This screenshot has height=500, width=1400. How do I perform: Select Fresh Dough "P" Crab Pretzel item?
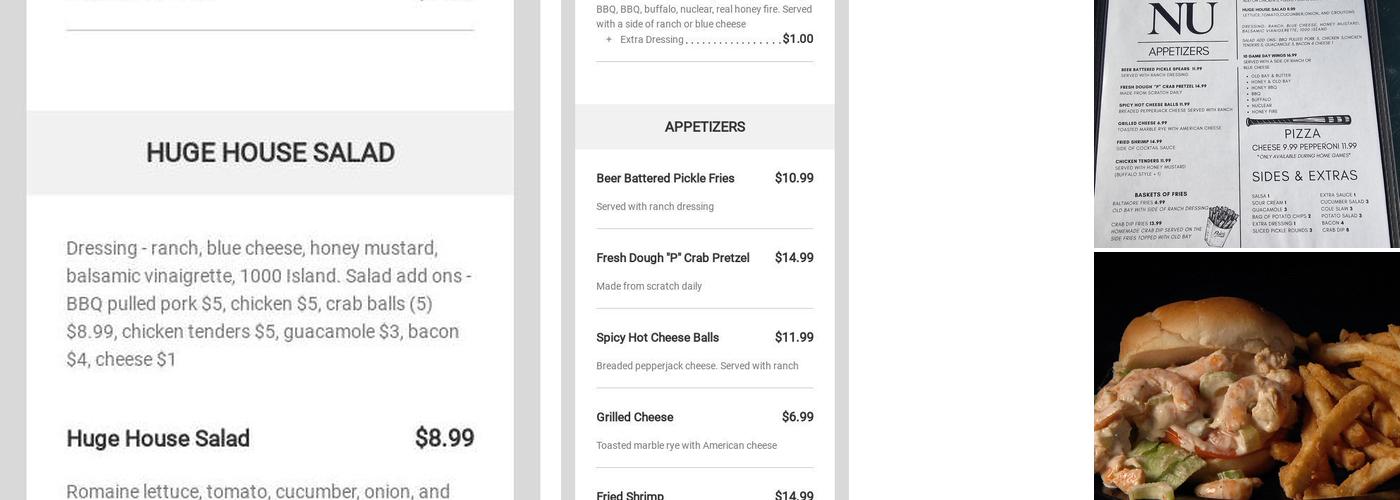(x=672, y=258)
